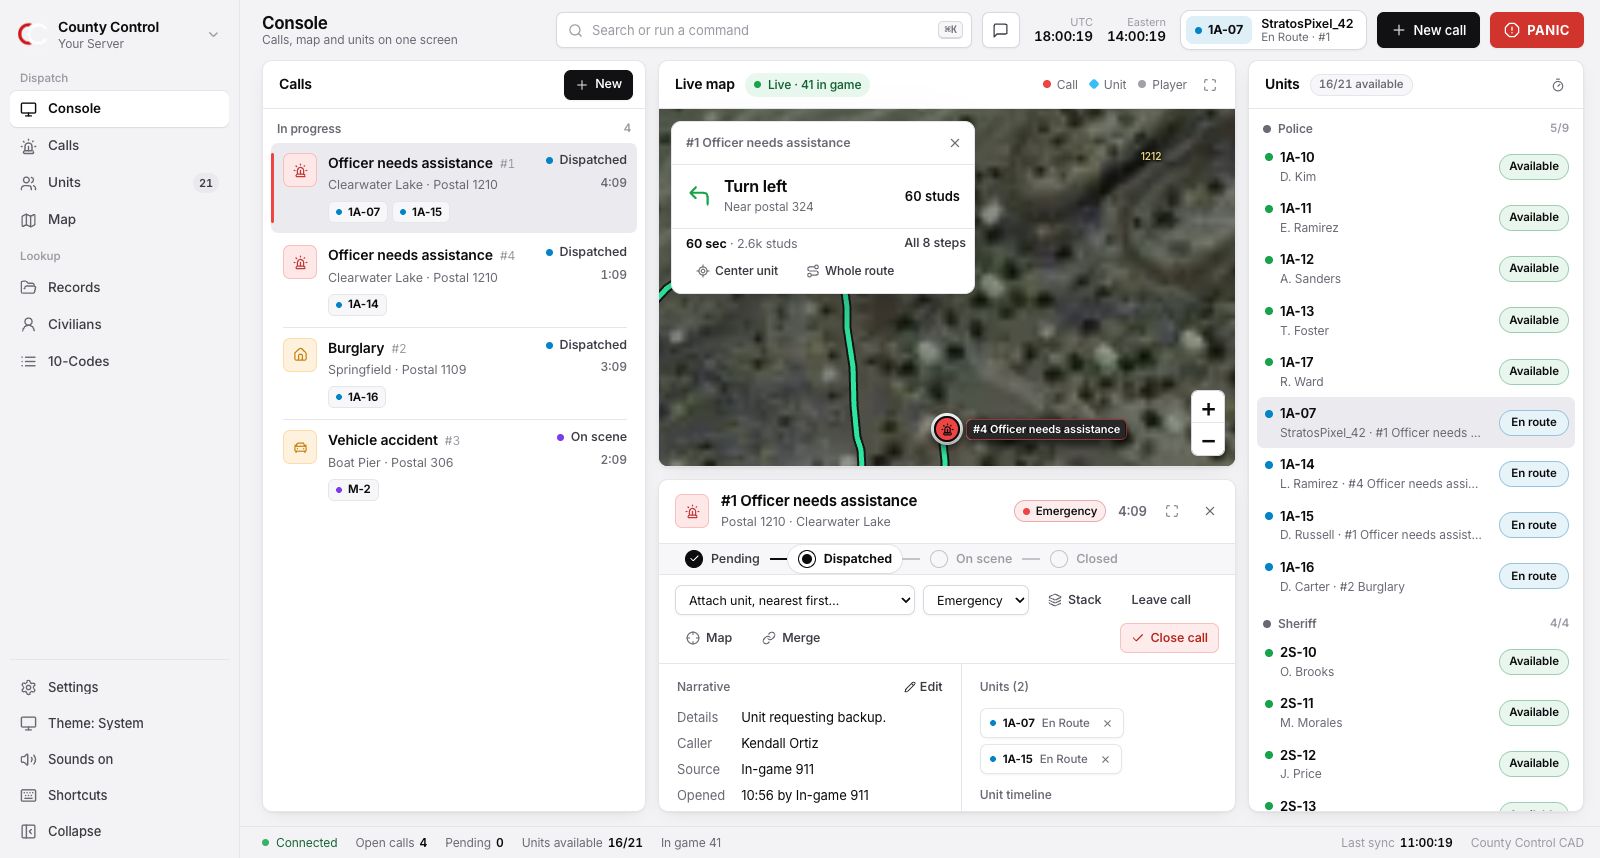
Task: Remove unit 1A-15 from the call
Action: click(1105, 759)
